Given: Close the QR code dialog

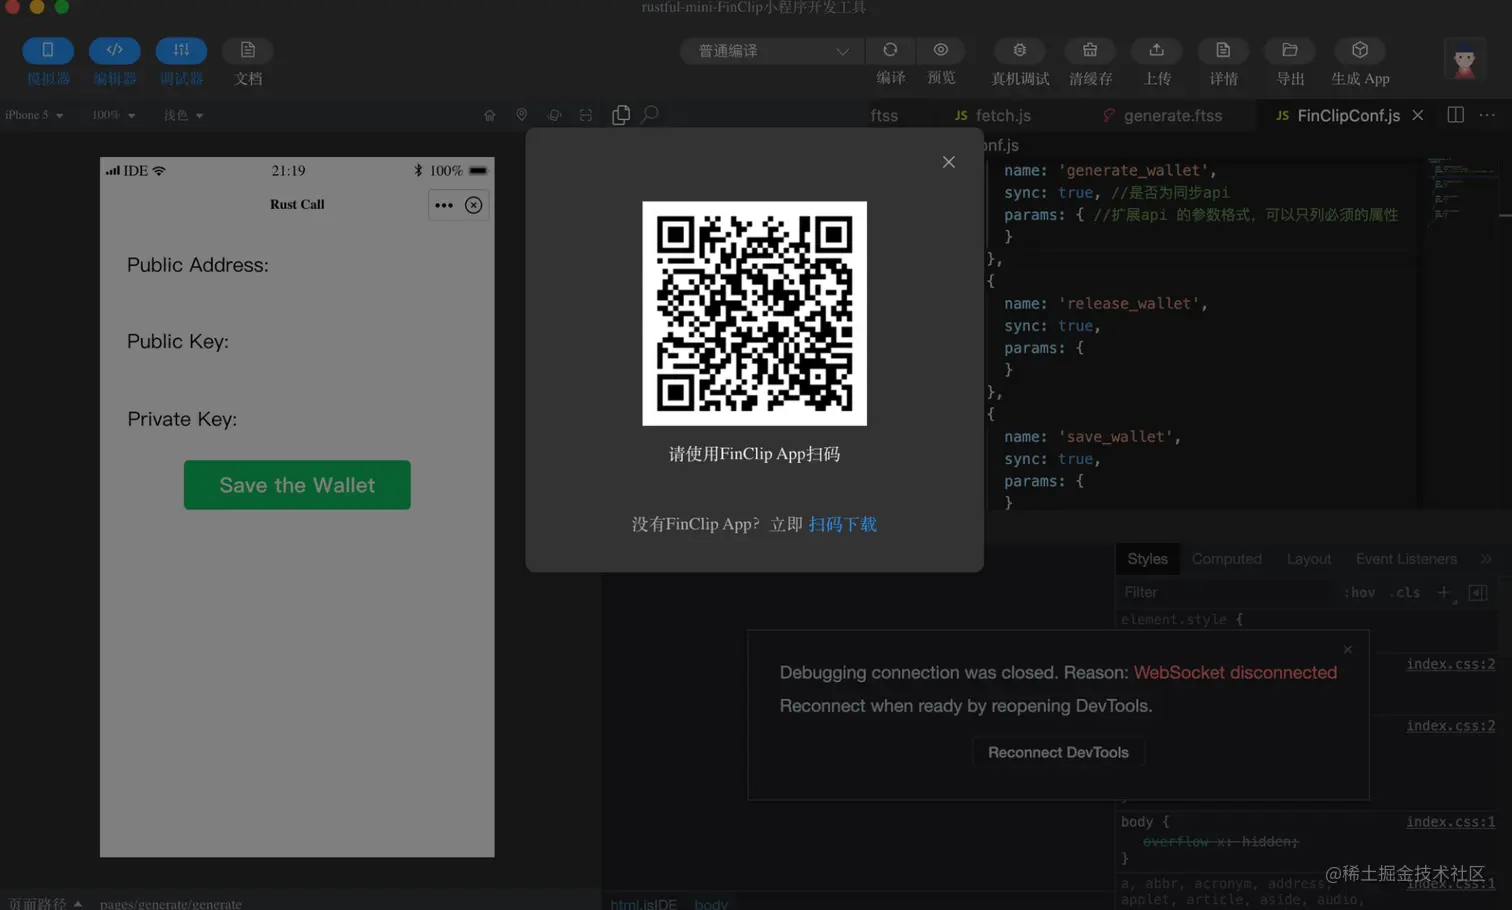Looking at the screenshot, I should pyautogui.click(x=949, y=162).
